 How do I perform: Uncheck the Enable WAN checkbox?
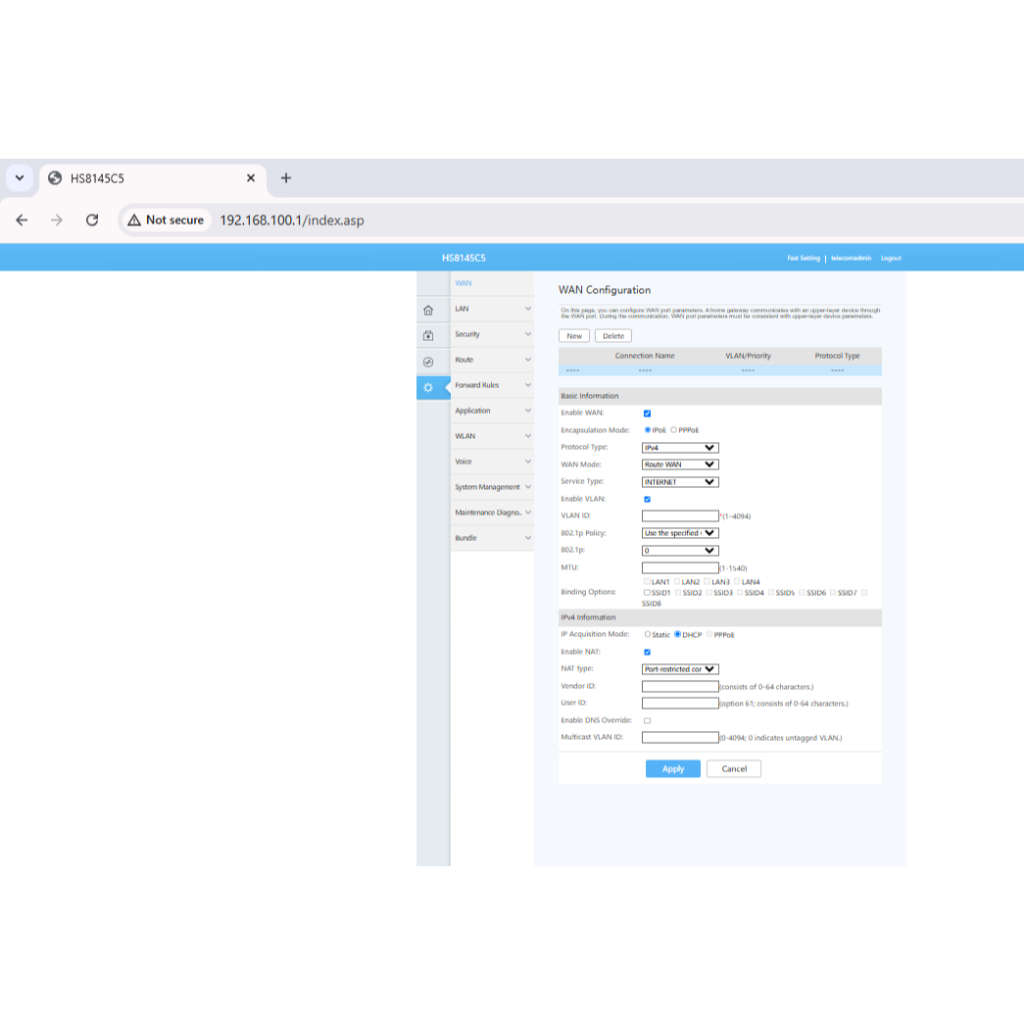pos(647,413)
